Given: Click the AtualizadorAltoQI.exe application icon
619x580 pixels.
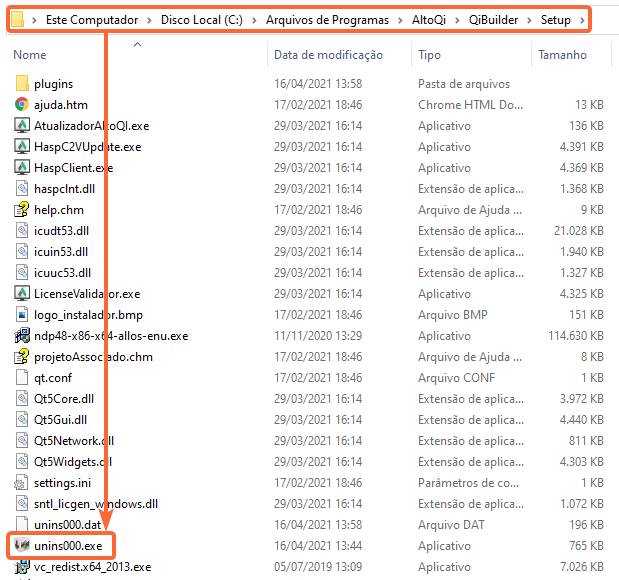Looking at the screenshot, I should coord(22,126).
